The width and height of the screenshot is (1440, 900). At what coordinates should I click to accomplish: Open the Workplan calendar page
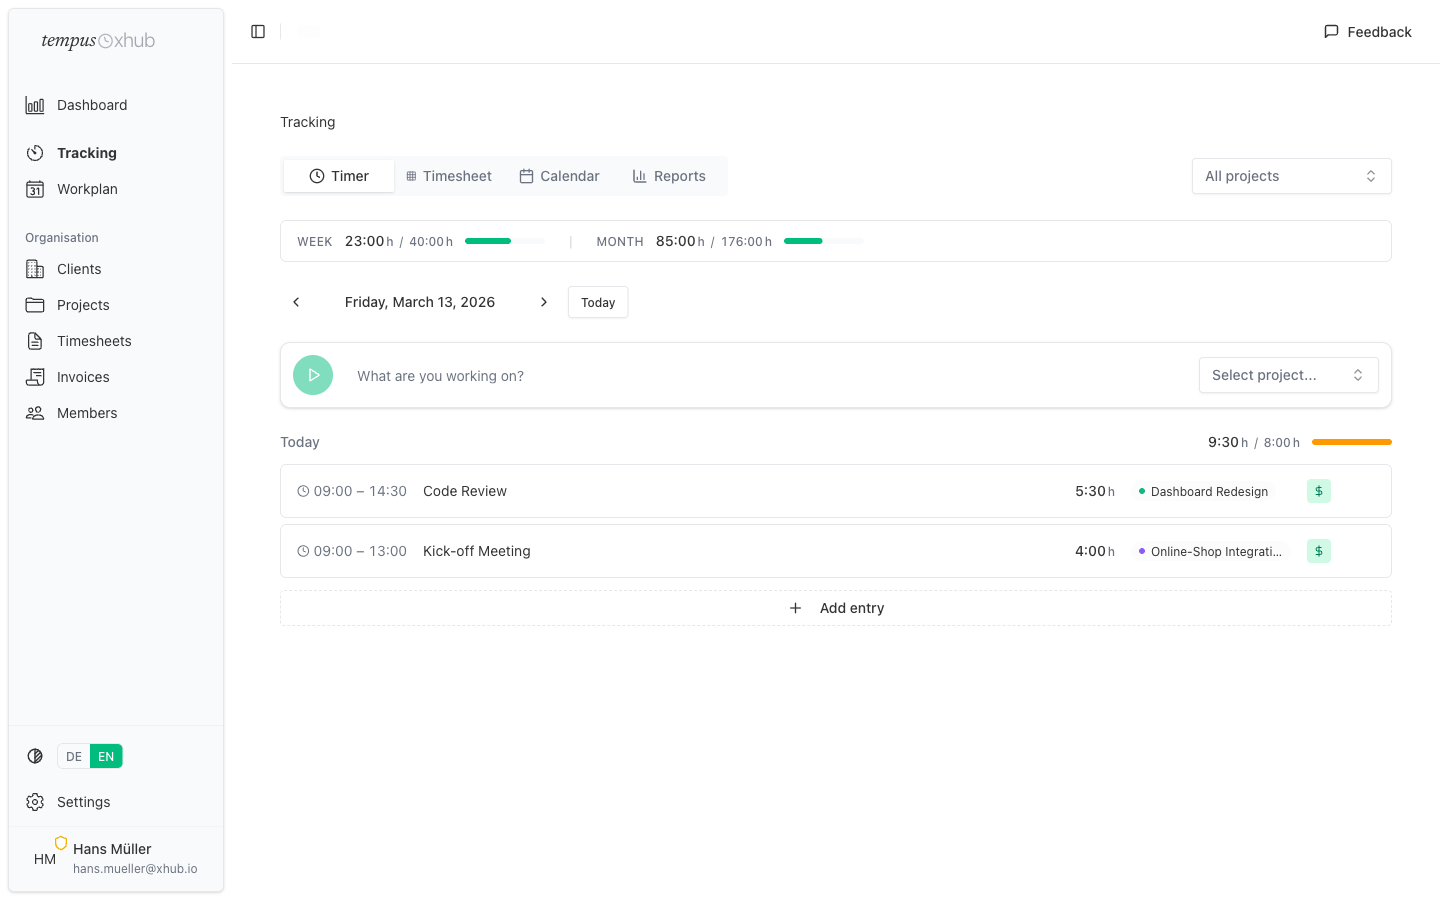(x=87, y=189)
